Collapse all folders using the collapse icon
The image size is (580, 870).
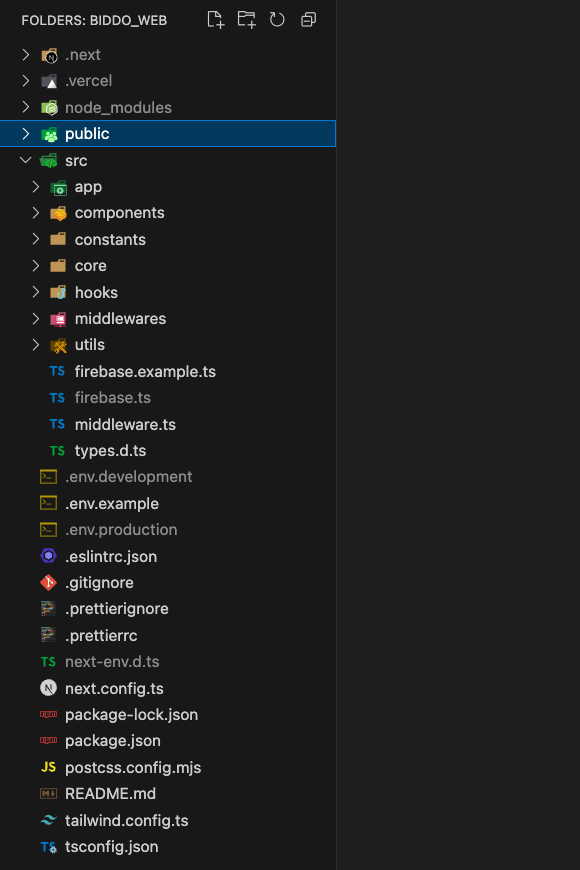[308, 20]
